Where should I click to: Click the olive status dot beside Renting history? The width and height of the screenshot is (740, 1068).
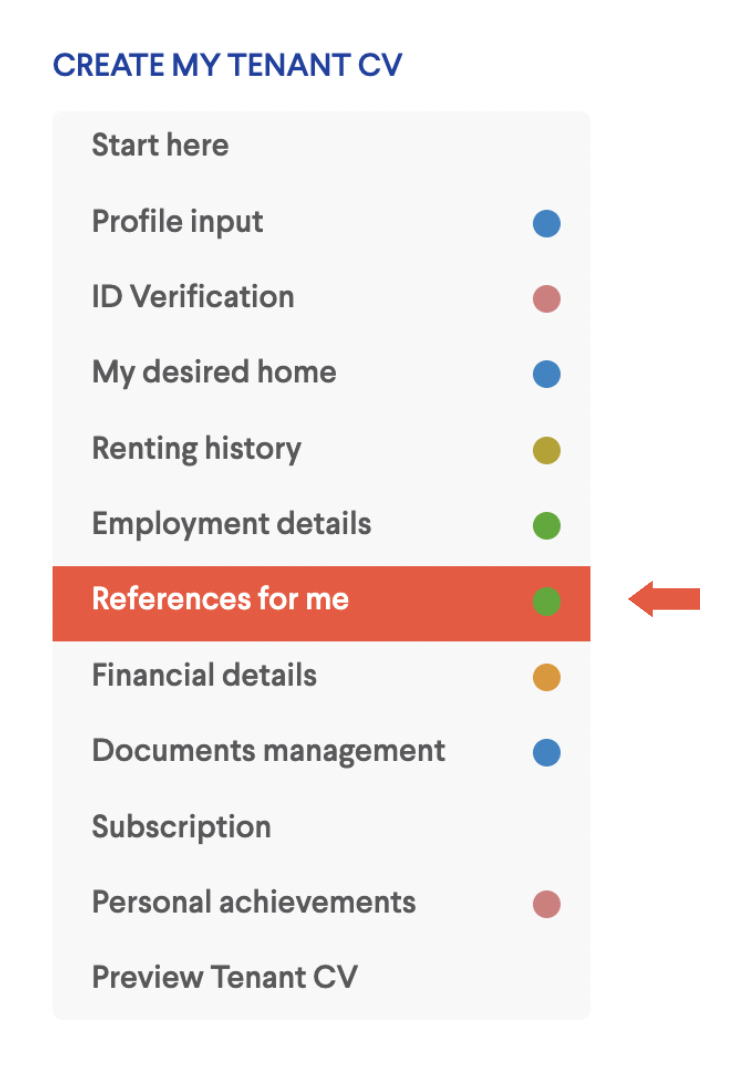(x=546, y=450)
